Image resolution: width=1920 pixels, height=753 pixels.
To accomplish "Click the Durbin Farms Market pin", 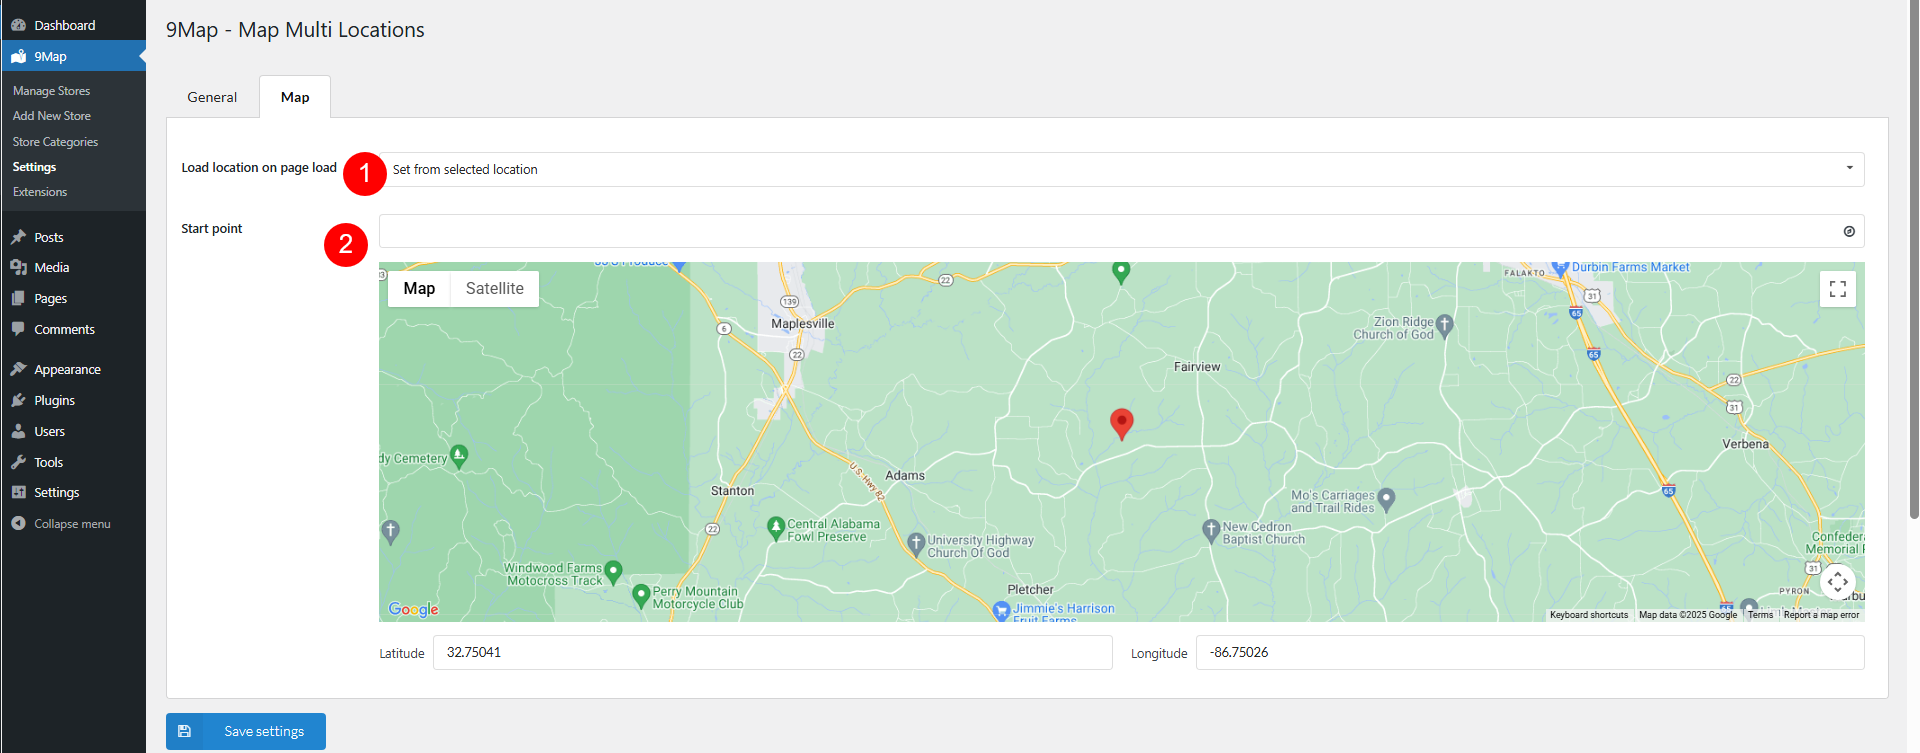I will (x=1560, y=268).
